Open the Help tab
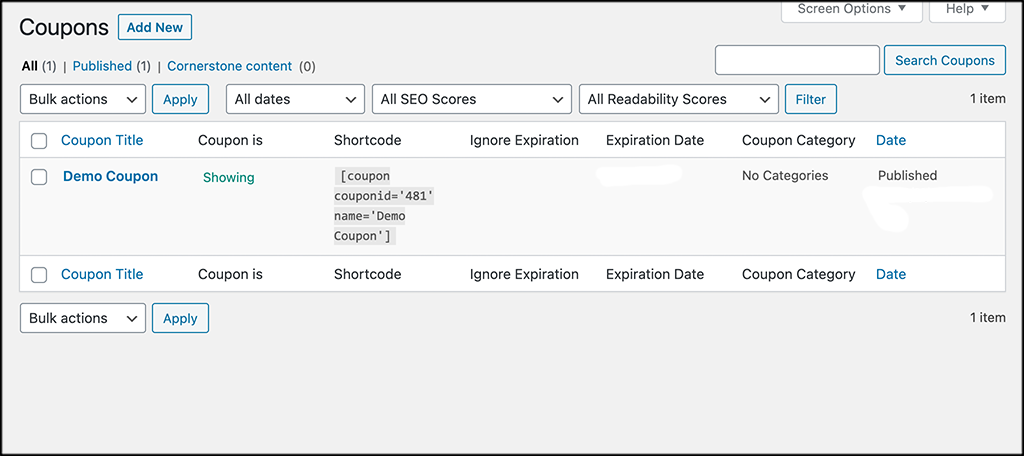The height and width of the screenshot is (456, 1024). coord(966,9)
